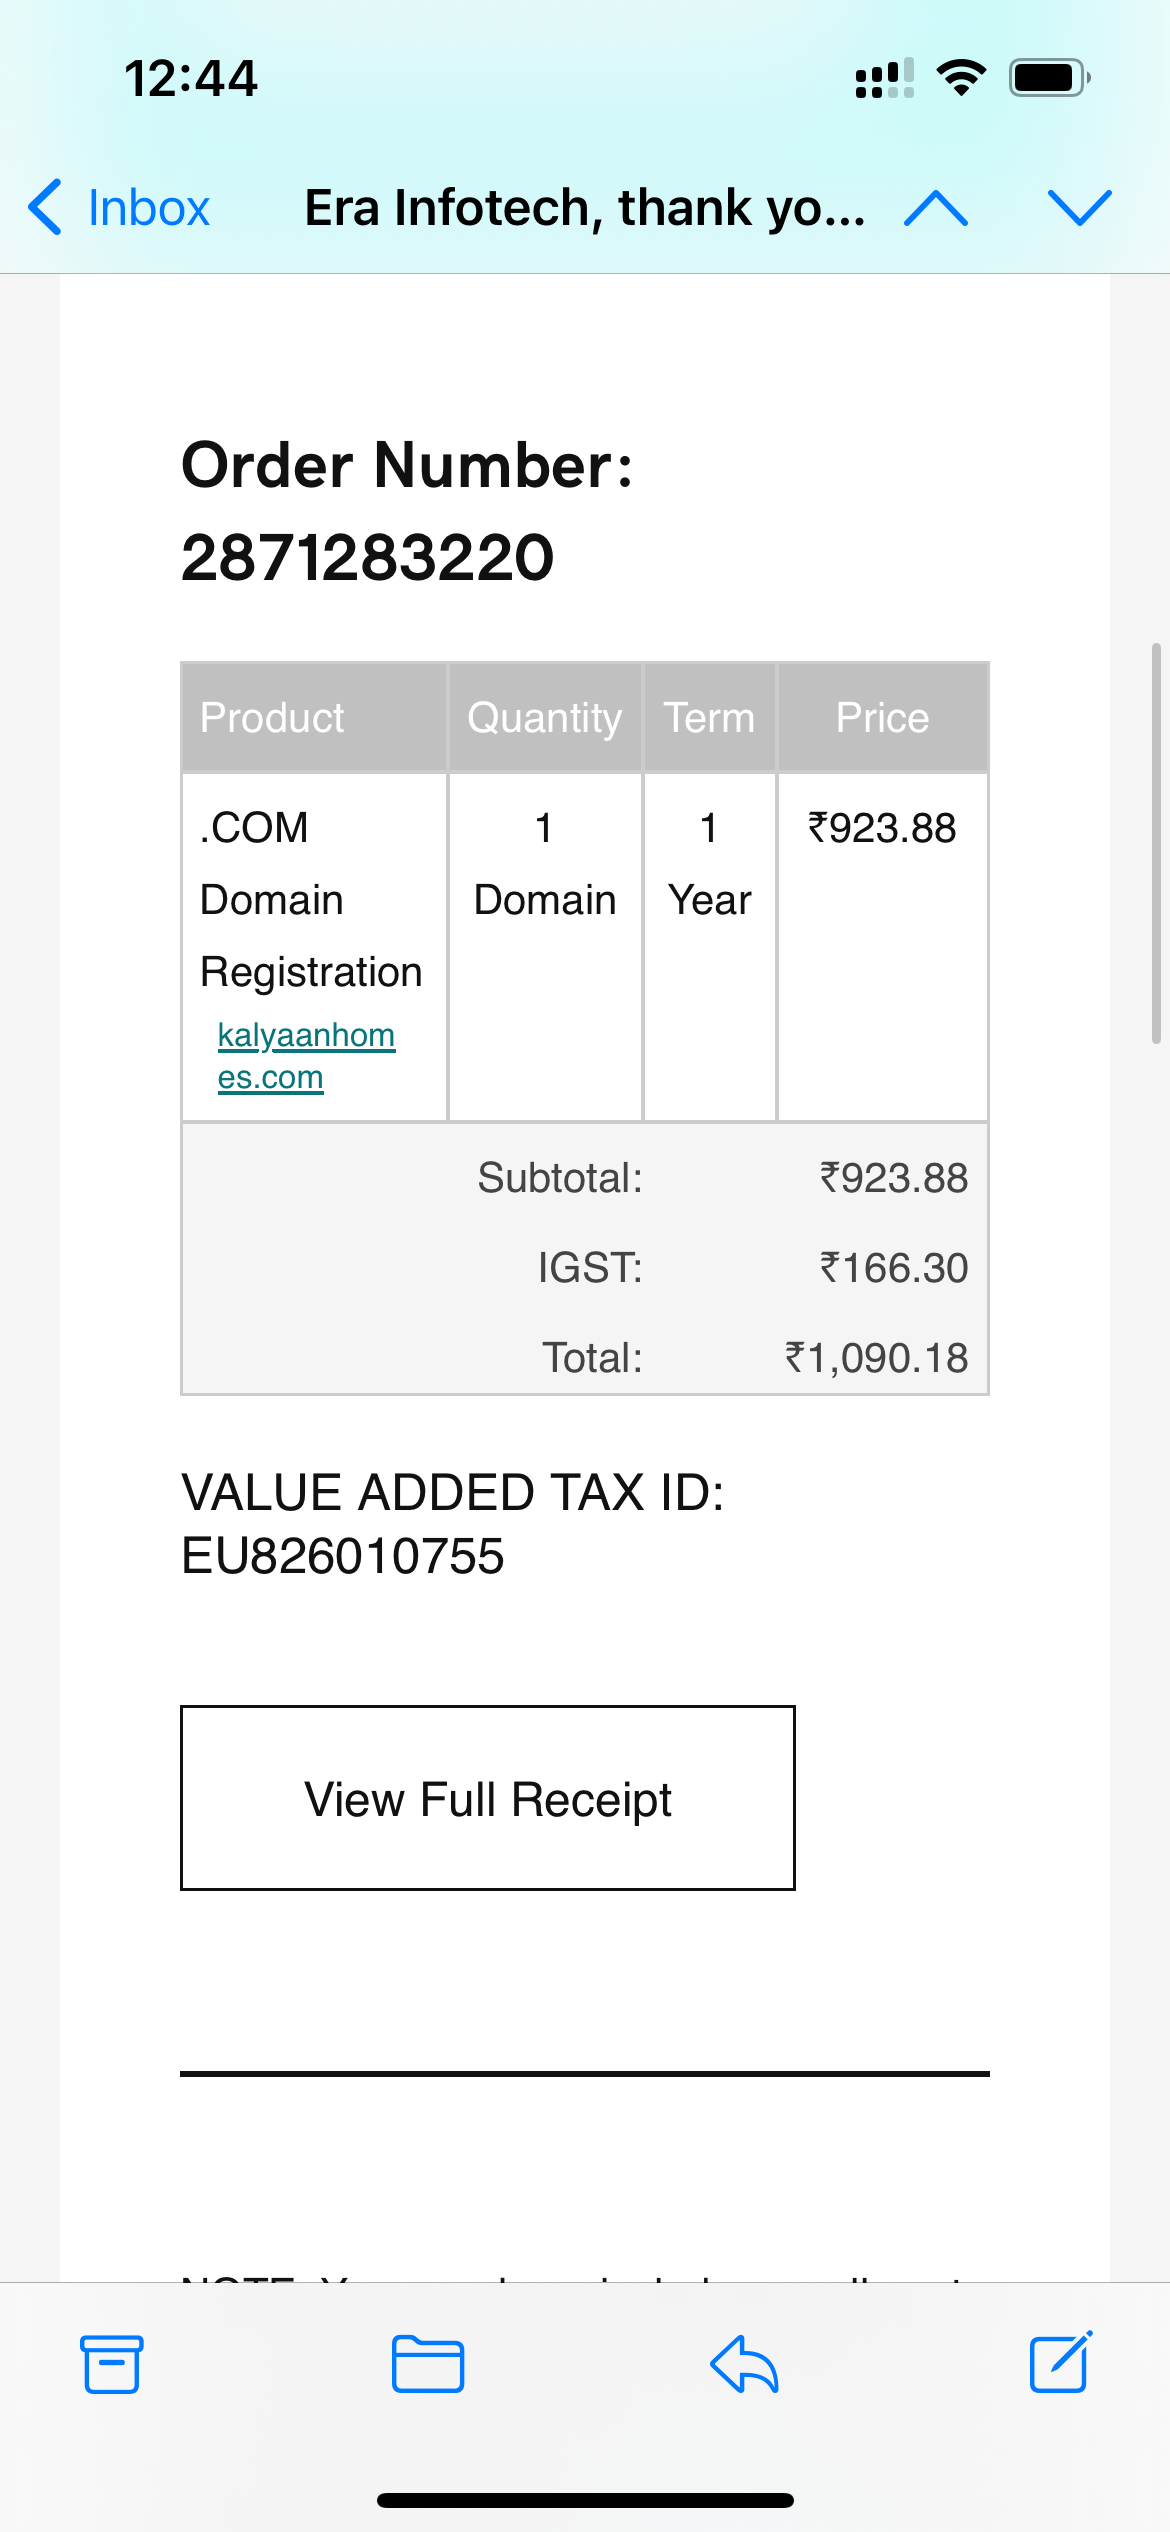Open the kalyaanhomes.com domain link

pos(305,1056)
